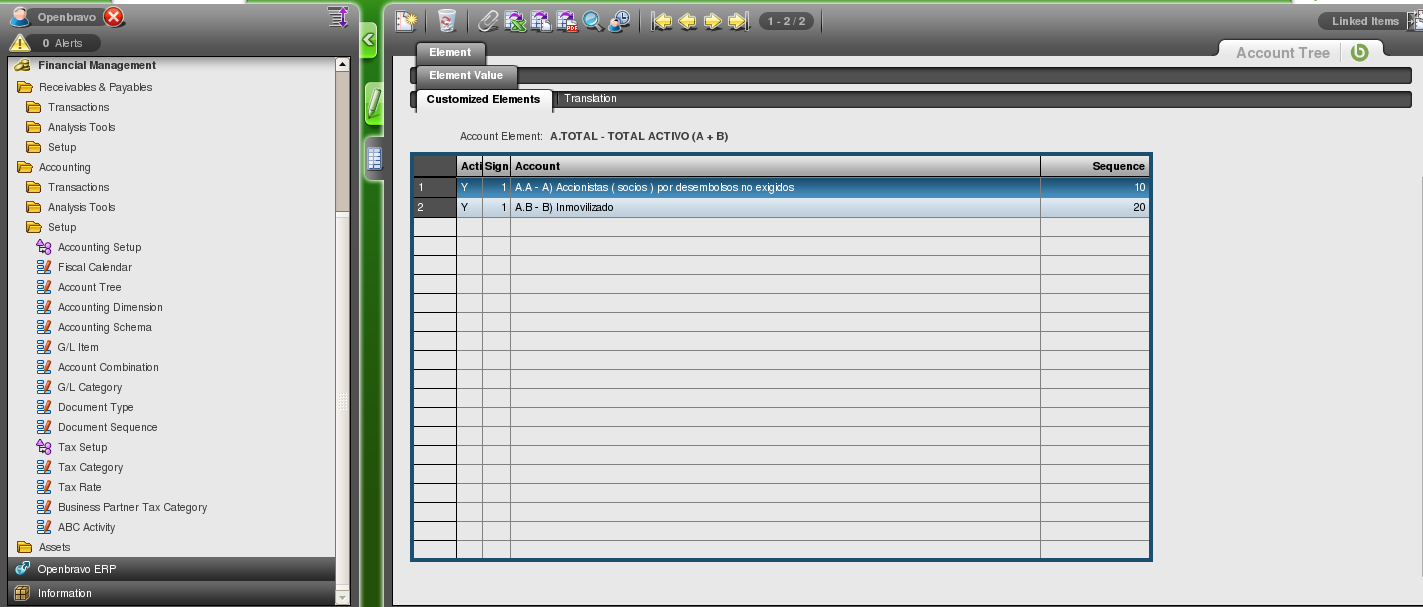Go to the first record

(x=662, y=21)
